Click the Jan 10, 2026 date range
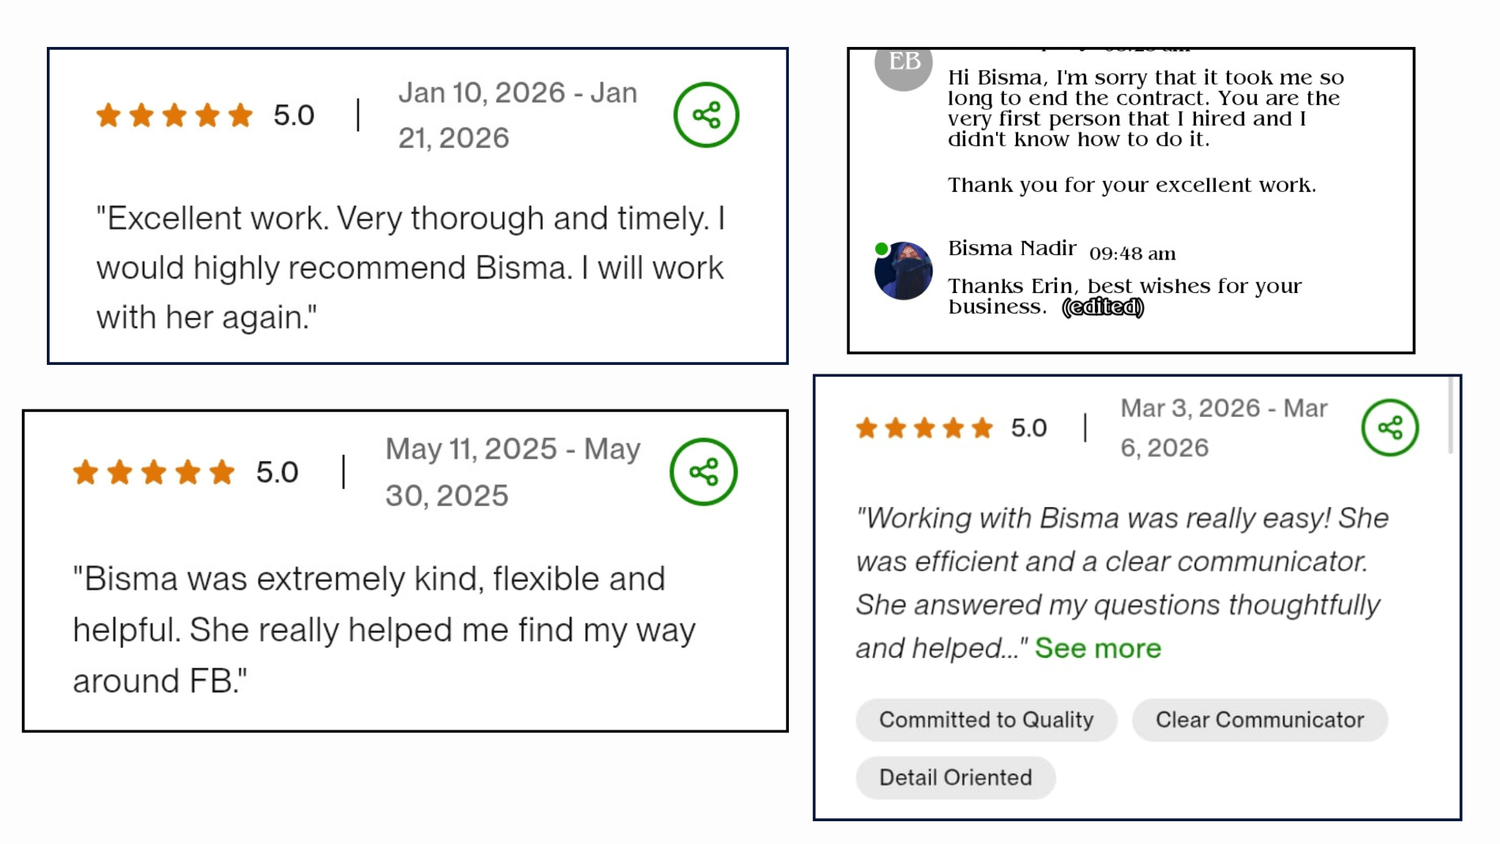 tap(517, 115)
